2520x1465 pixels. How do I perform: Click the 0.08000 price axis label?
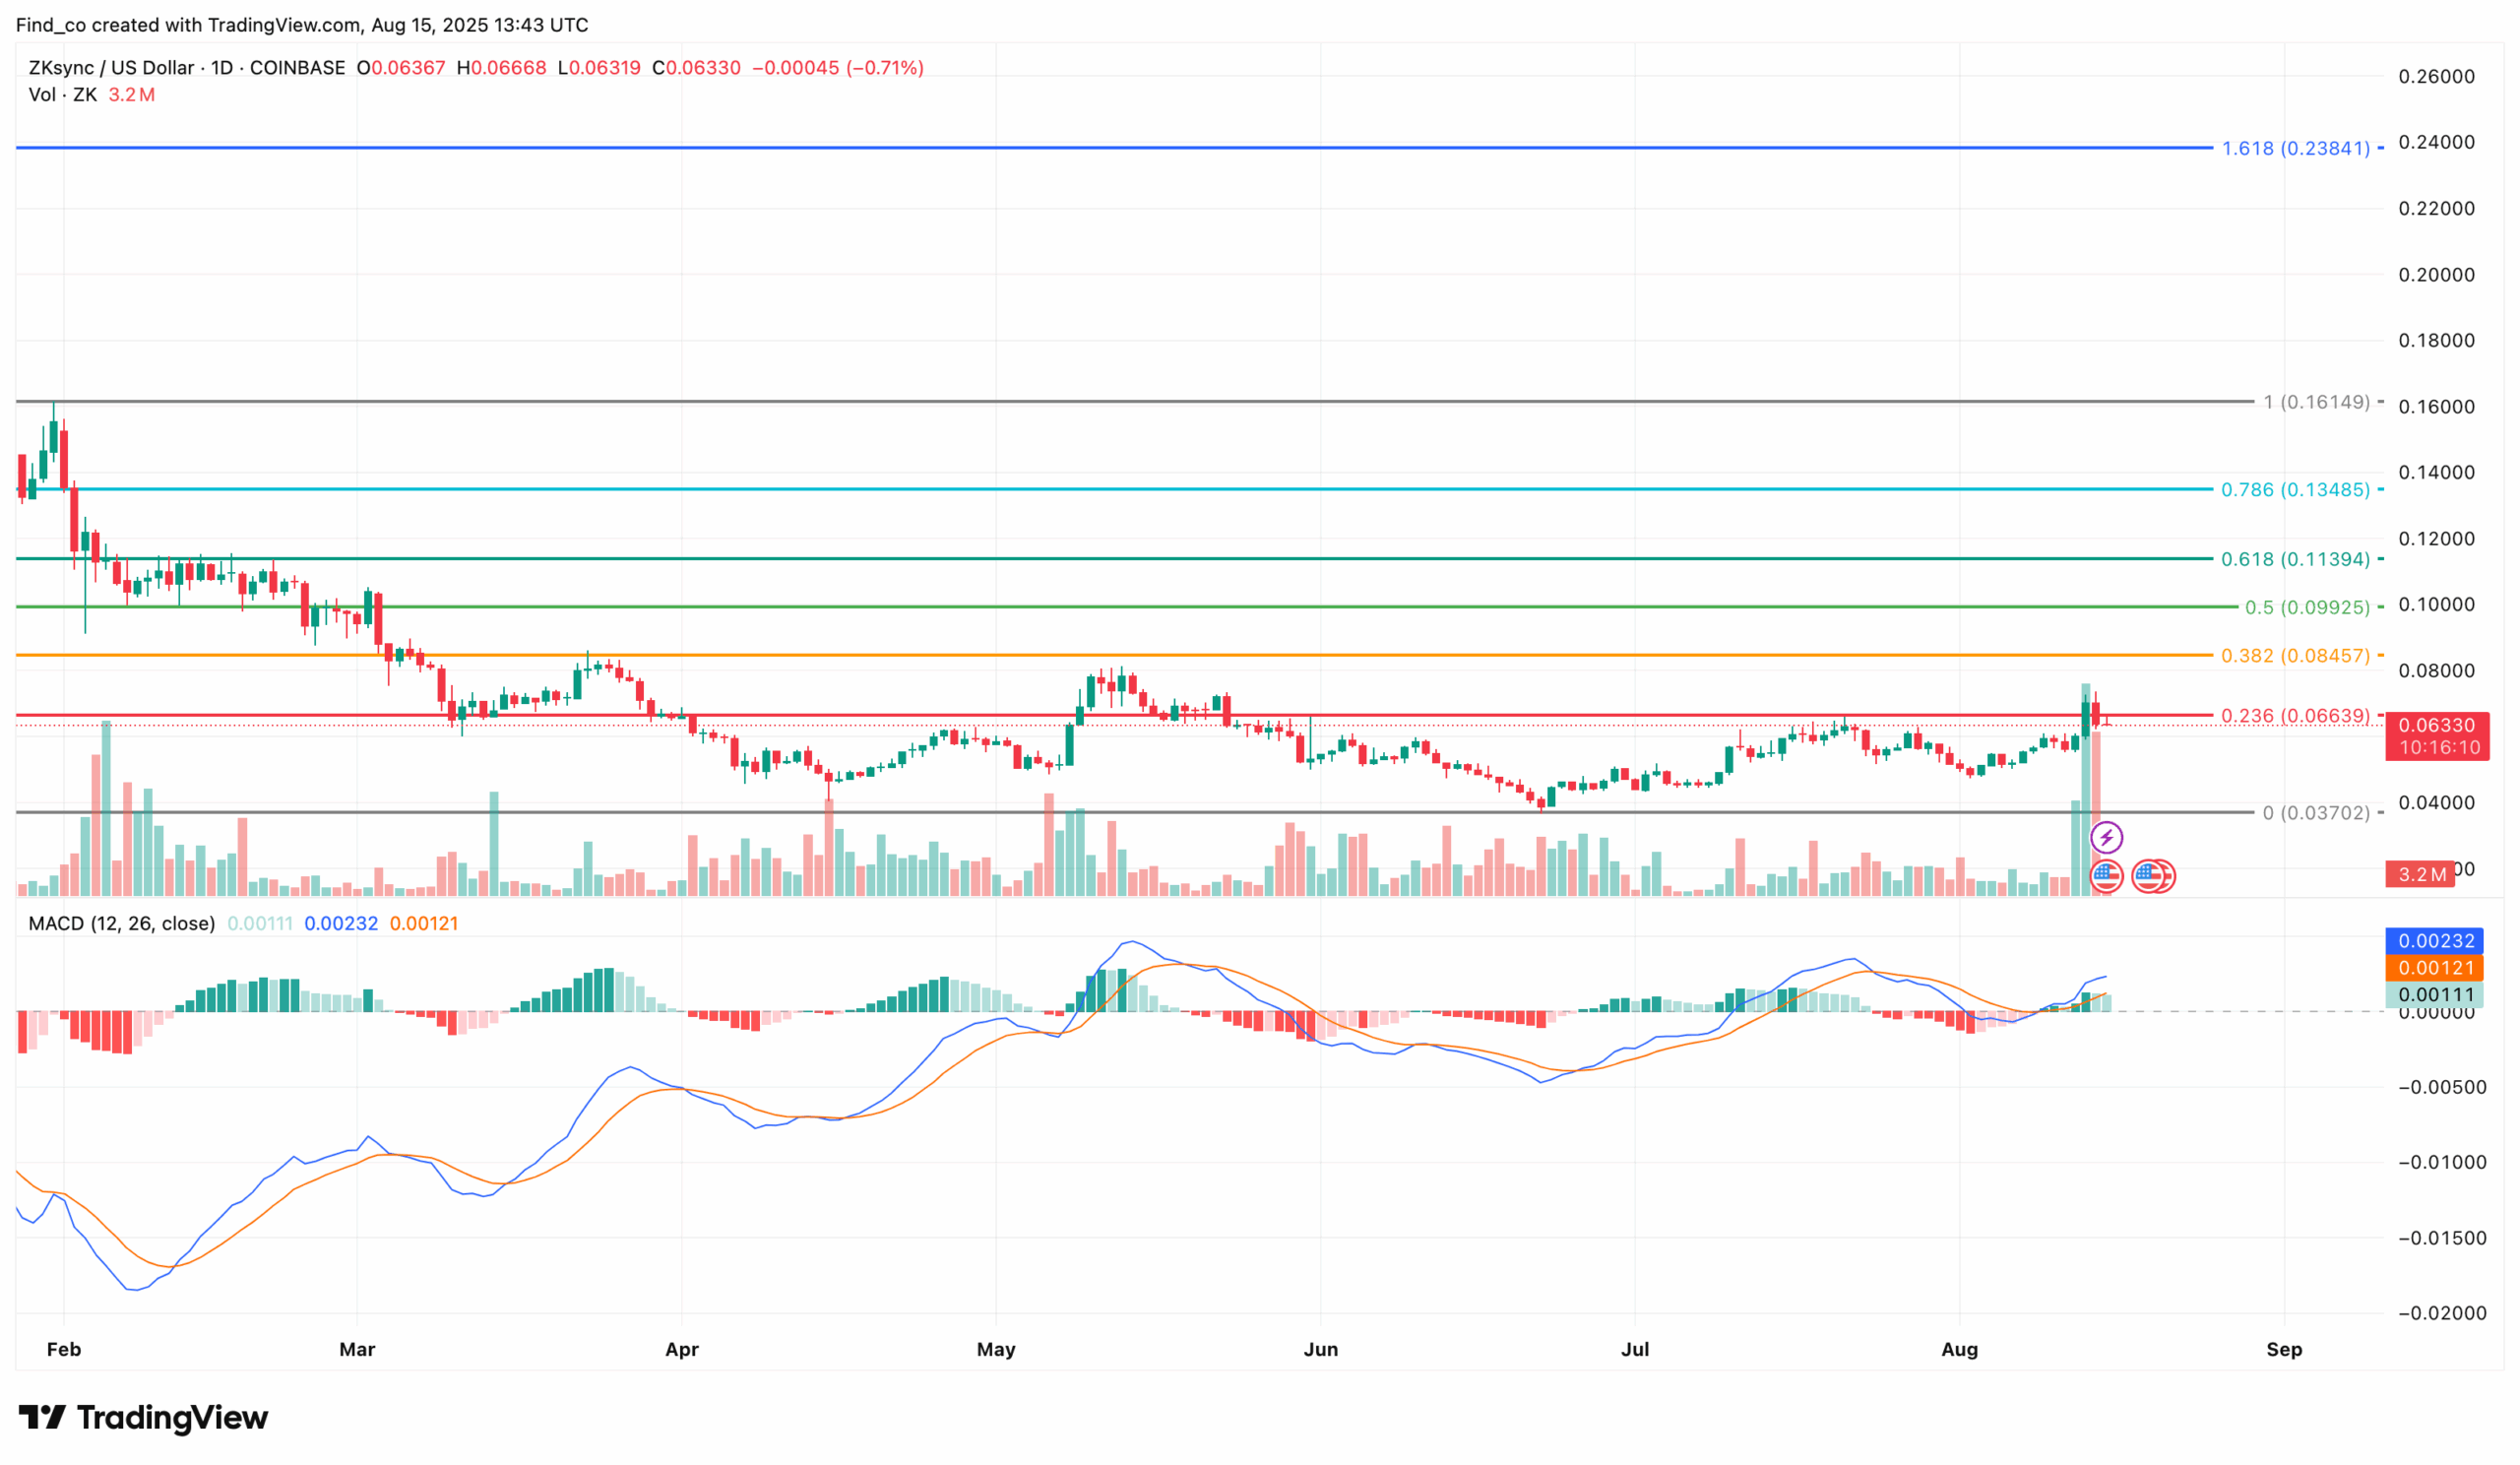pos(2437,671)
